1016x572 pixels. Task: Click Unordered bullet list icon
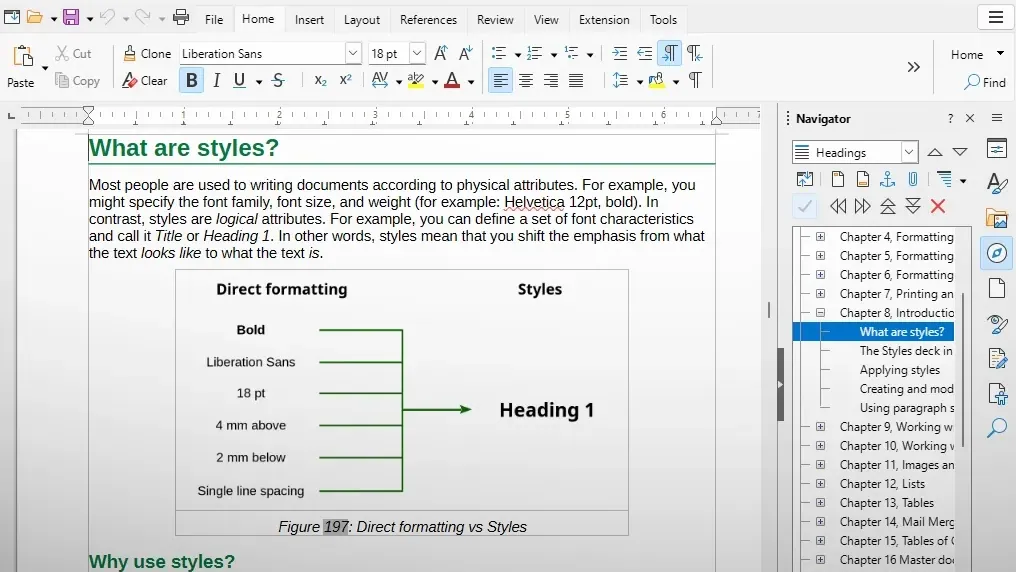(x=498, y=53)
